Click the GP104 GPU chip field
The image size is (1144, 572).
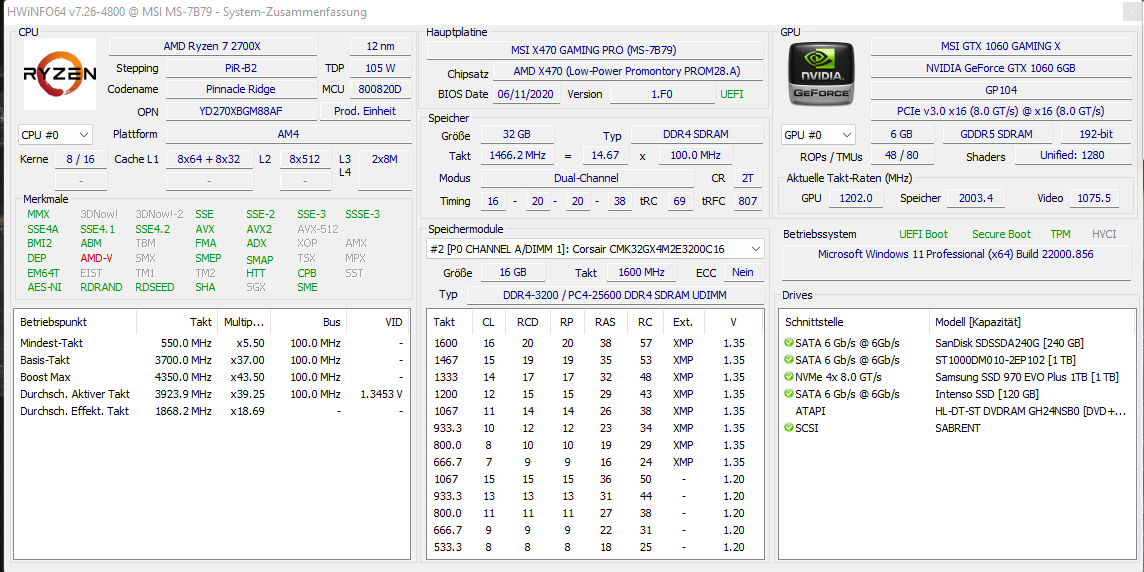coord(1001,90)
